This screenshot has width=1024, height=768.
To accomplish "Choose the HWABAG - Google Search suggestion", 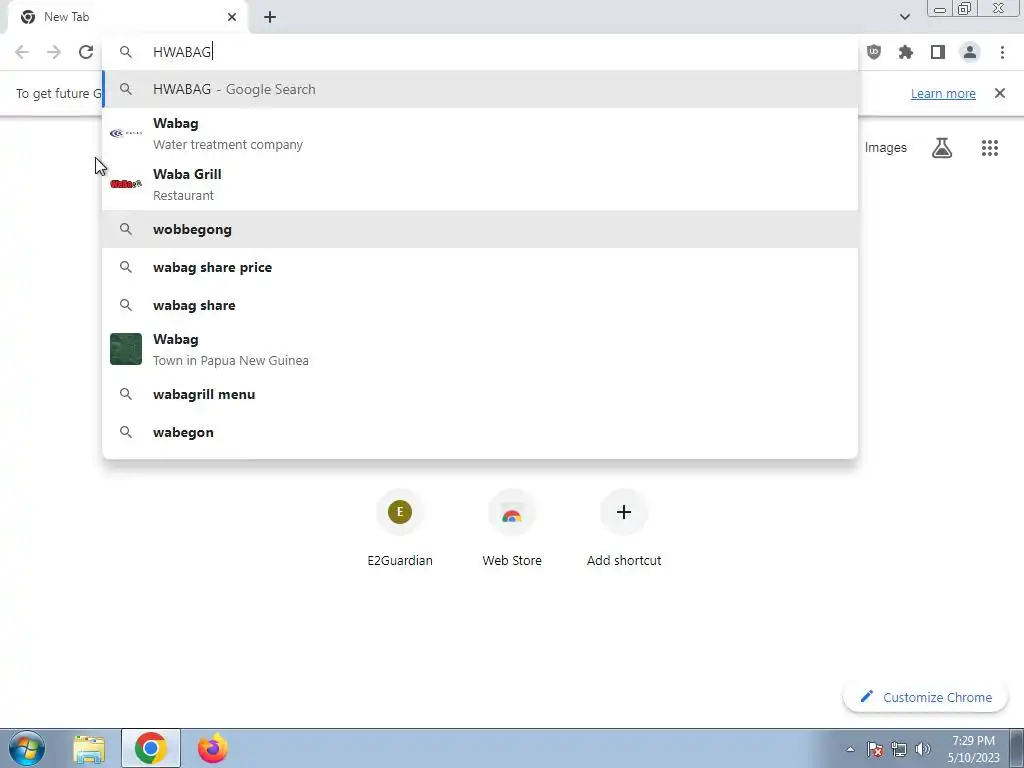I will (x=480, y=89).
